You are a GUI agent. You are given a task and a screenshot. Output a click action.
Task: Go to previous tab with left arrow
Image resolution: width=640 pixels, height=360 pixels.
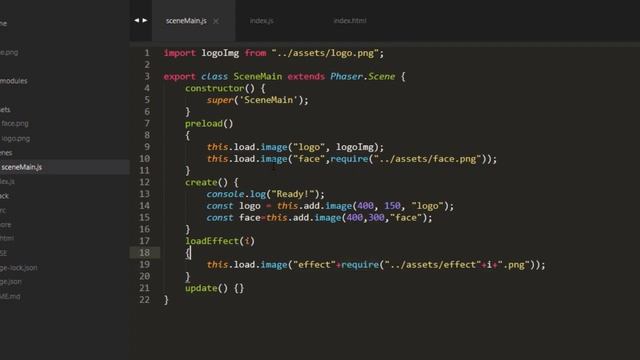136,20
